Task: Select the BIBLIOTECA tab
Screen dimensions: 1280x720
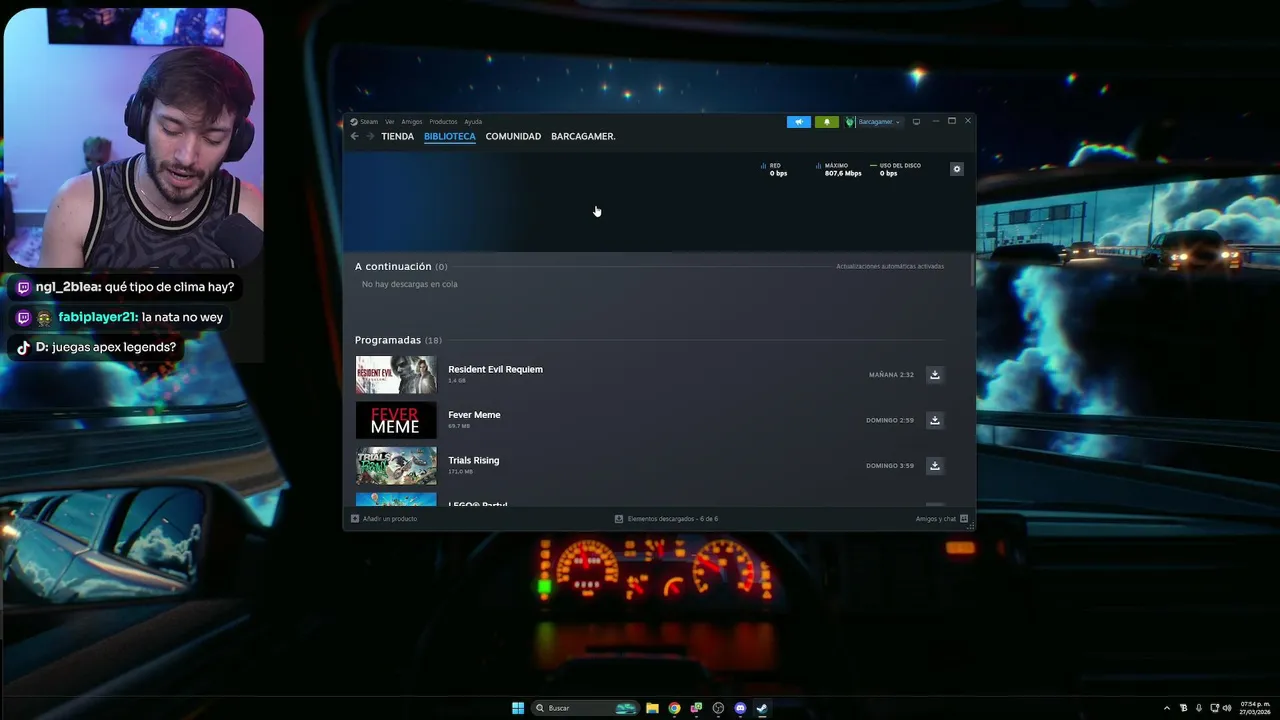Action: [450, 136]
